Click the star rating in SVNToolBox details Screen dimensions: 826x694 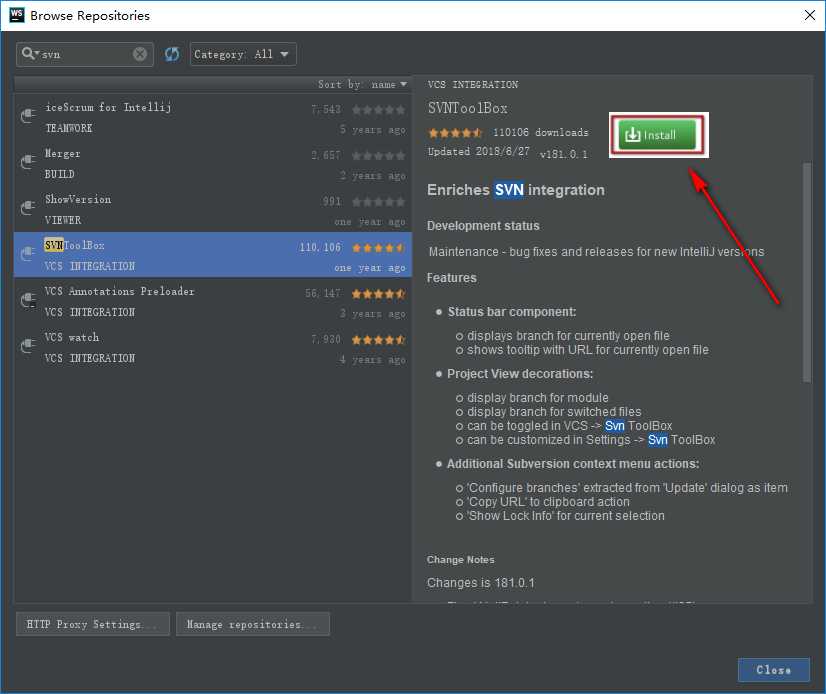pos(455,133)
